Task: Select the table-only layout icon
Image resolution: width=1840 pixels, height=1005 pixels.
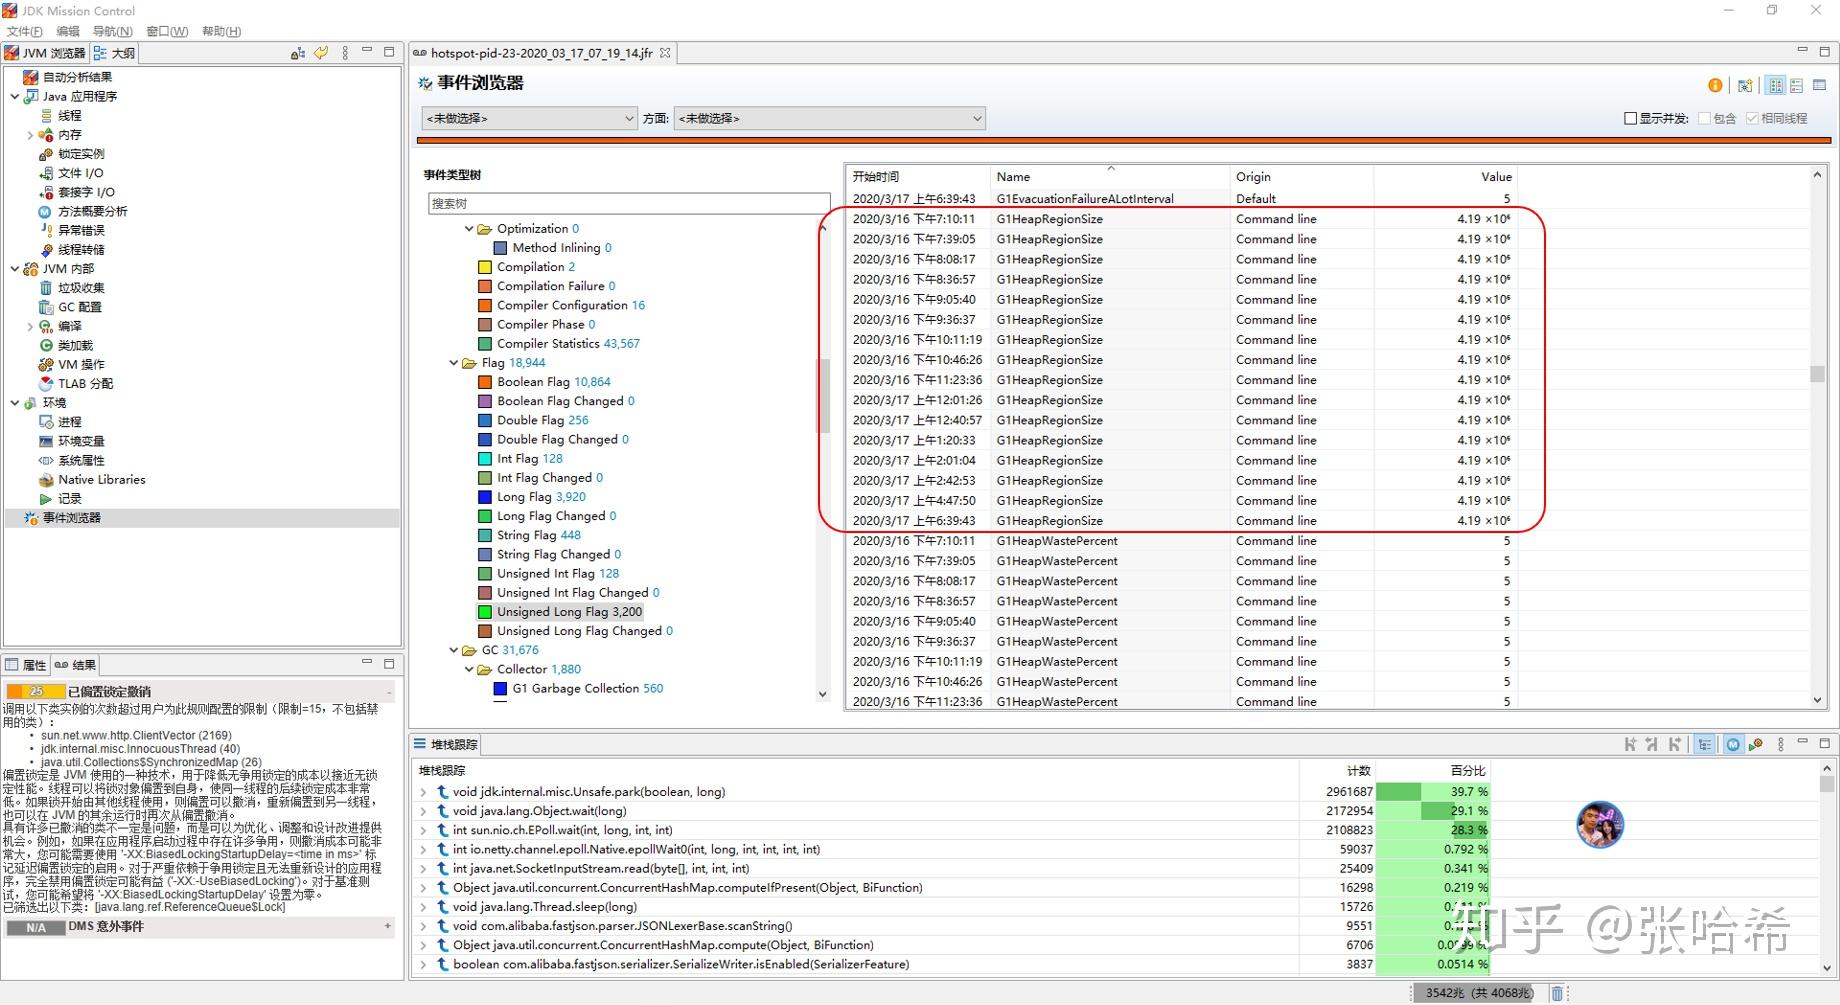Action: (1820, 86)
